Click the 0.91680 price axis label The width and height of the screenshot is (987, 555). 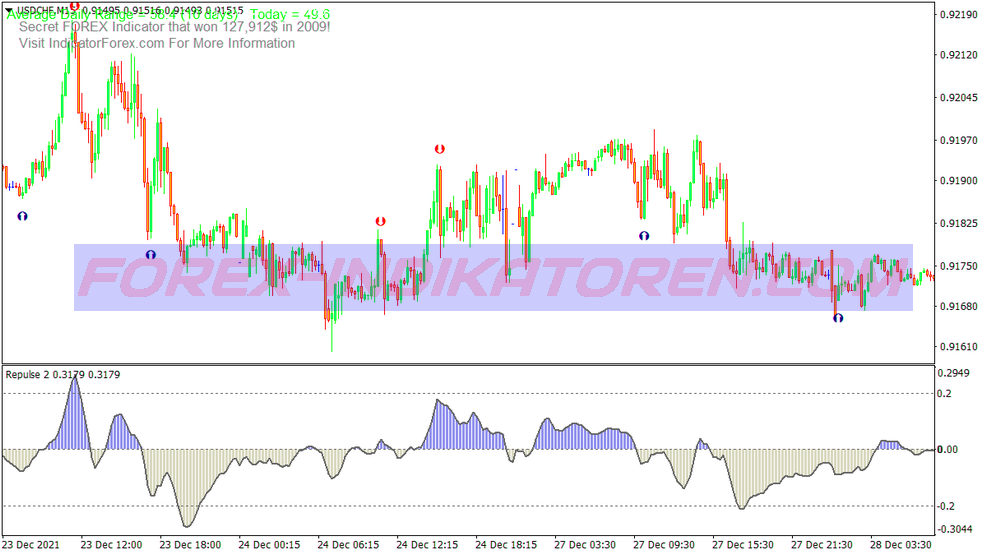pos(959,306)
